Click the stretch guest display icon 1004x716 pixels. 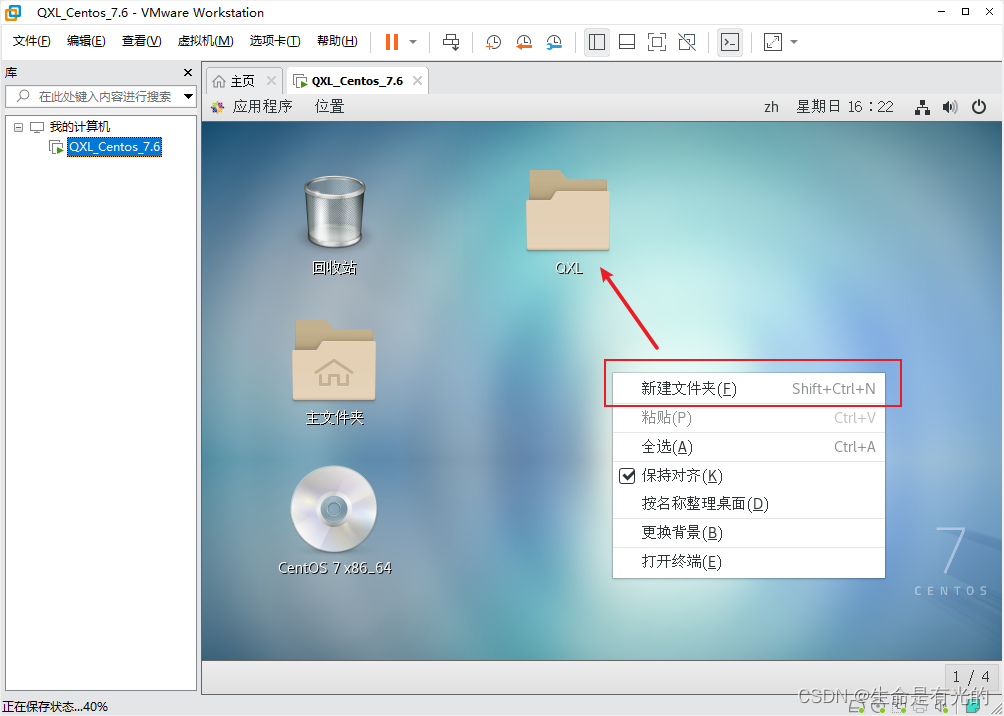(773, 42)
